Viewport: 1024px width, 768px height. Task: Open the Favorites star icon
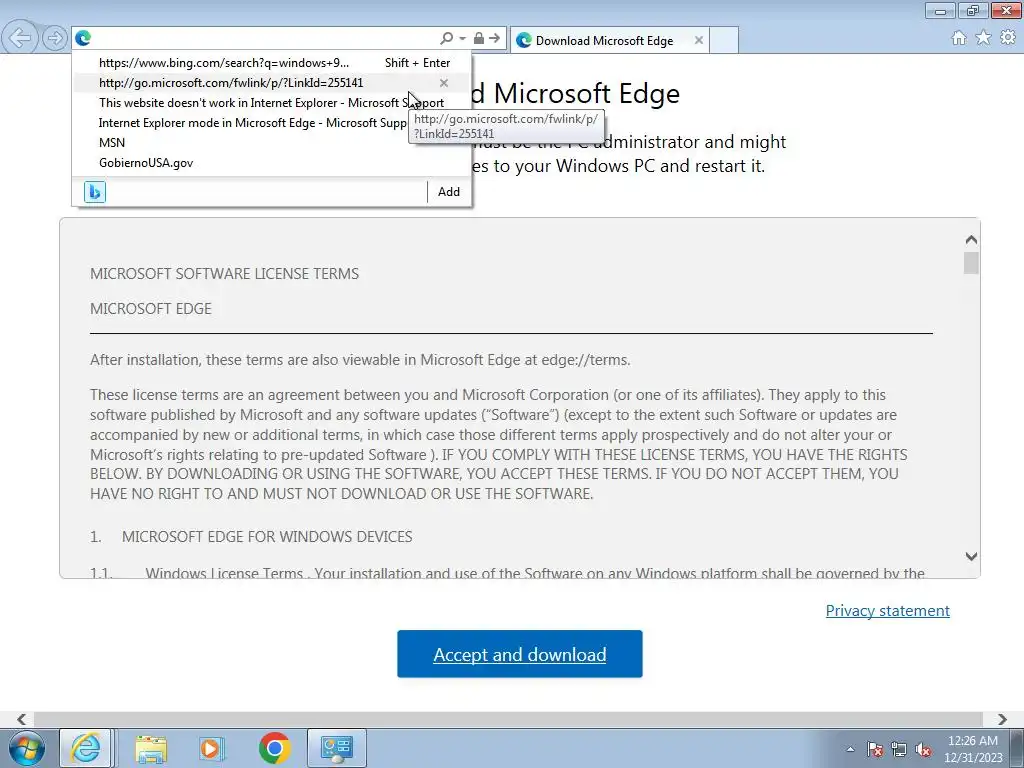click(x=983, y=38)
